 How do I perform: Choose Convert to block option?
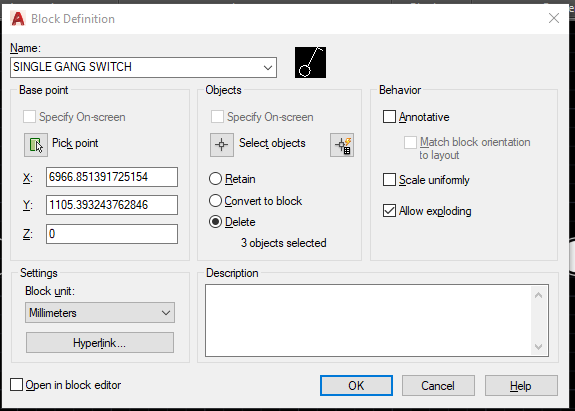[215, 201]
